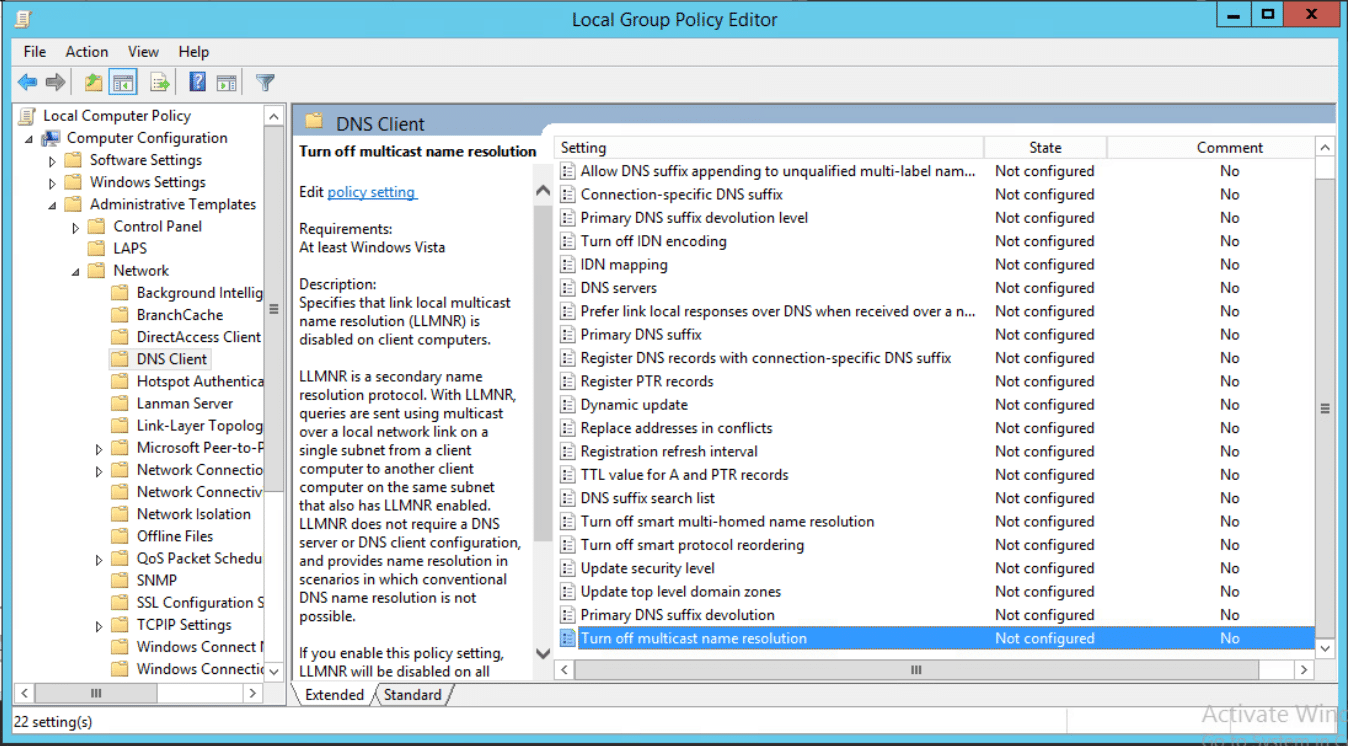This screenshot has width=1348, height=746.
Task: Click the Forward arrow toolbar icon
Action: point(56,82)
